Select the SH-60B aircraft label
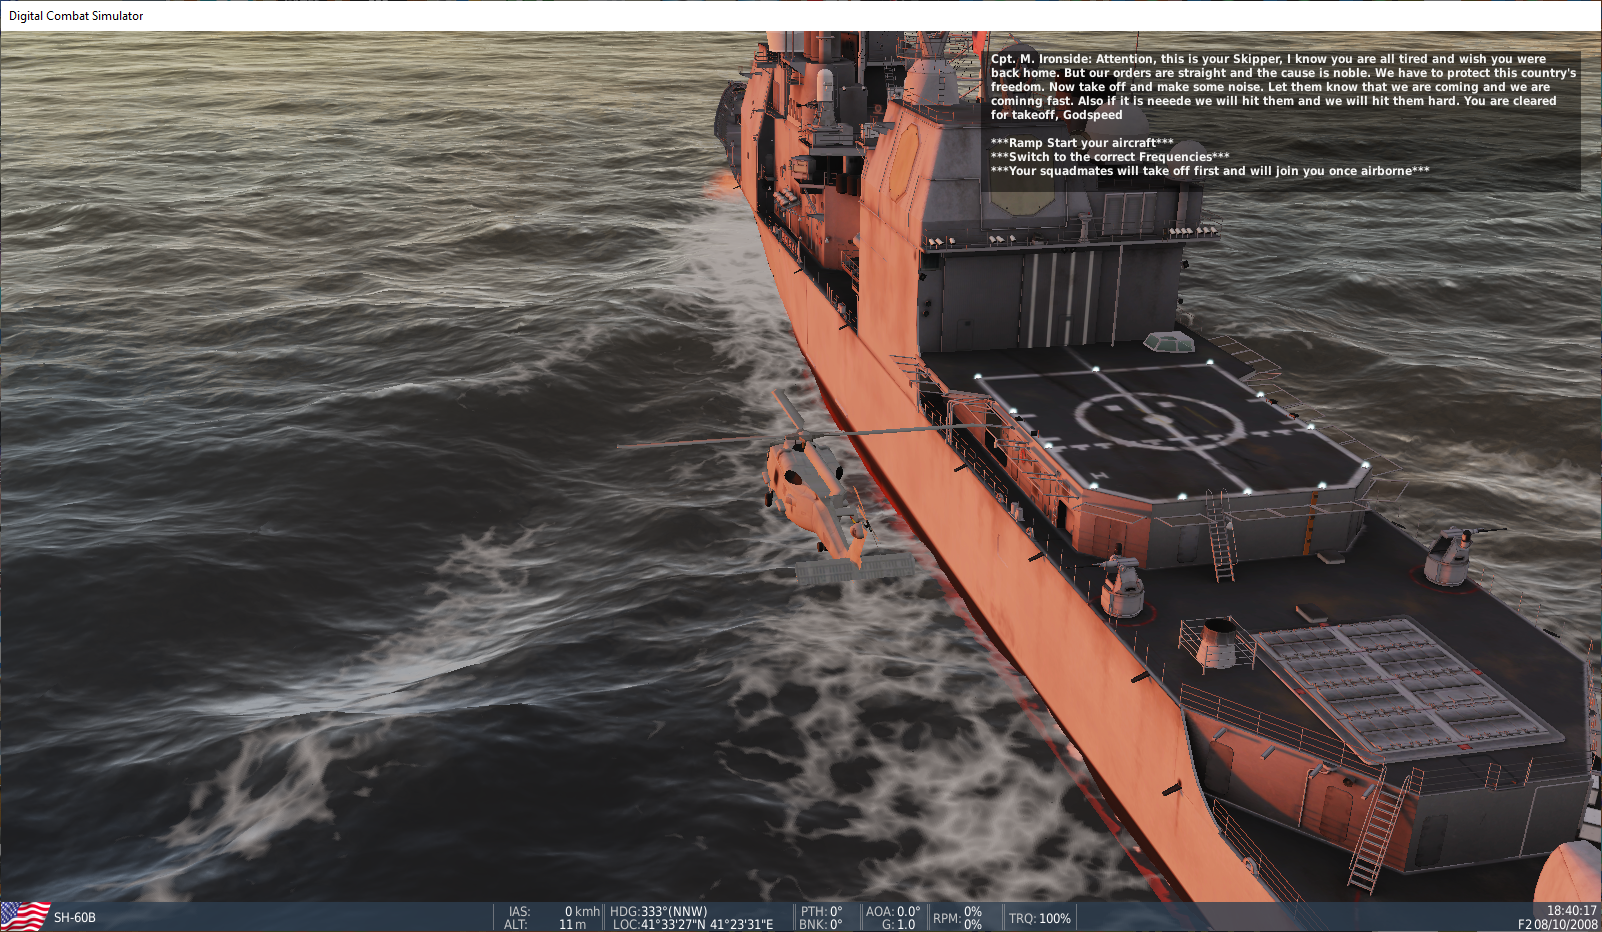Screen dimensions: 1602x932 pyautogui.click(x=75, y=918)
